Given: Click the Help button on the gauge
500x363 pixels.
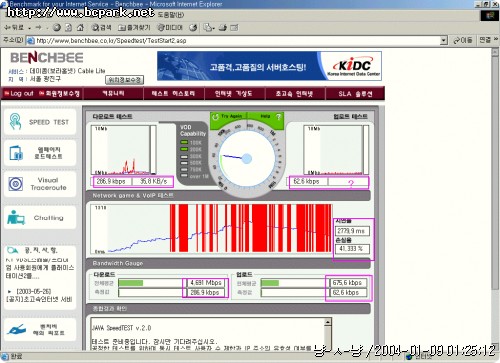Looking at the screenshot, I should pos(266,116).
